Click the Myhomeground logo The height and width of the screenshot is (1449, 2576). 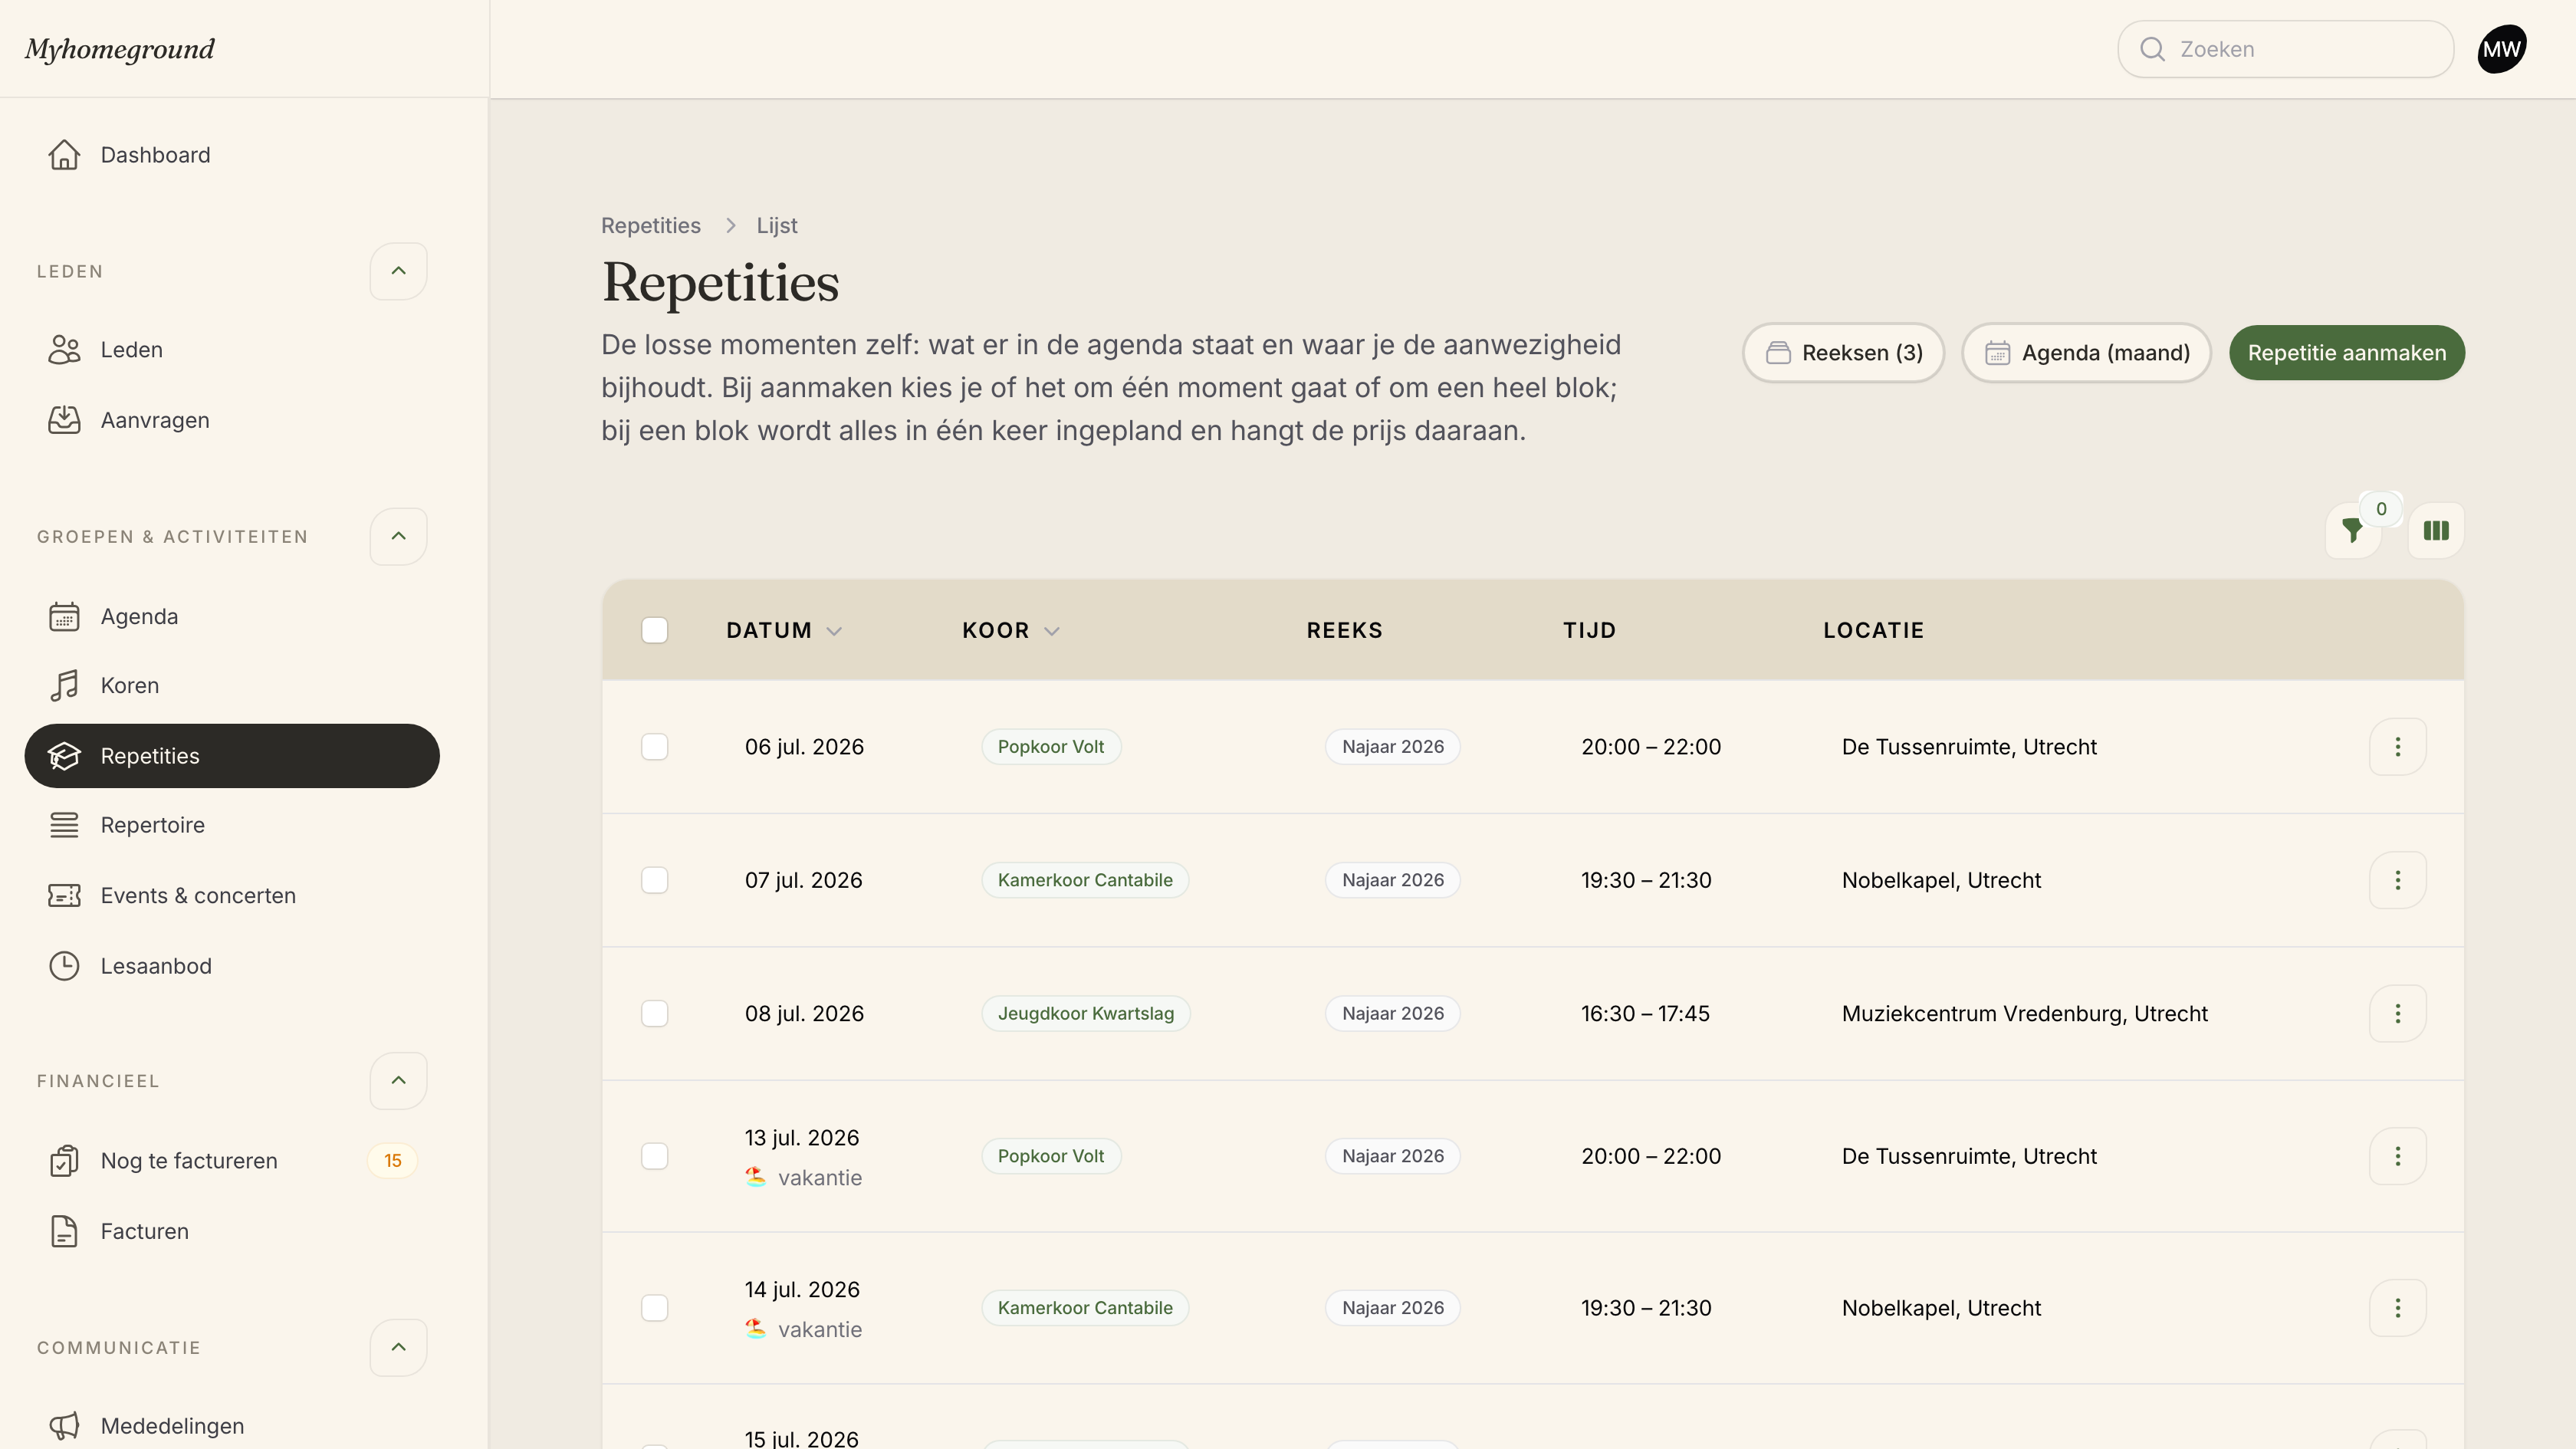click(x=120, y=49)
